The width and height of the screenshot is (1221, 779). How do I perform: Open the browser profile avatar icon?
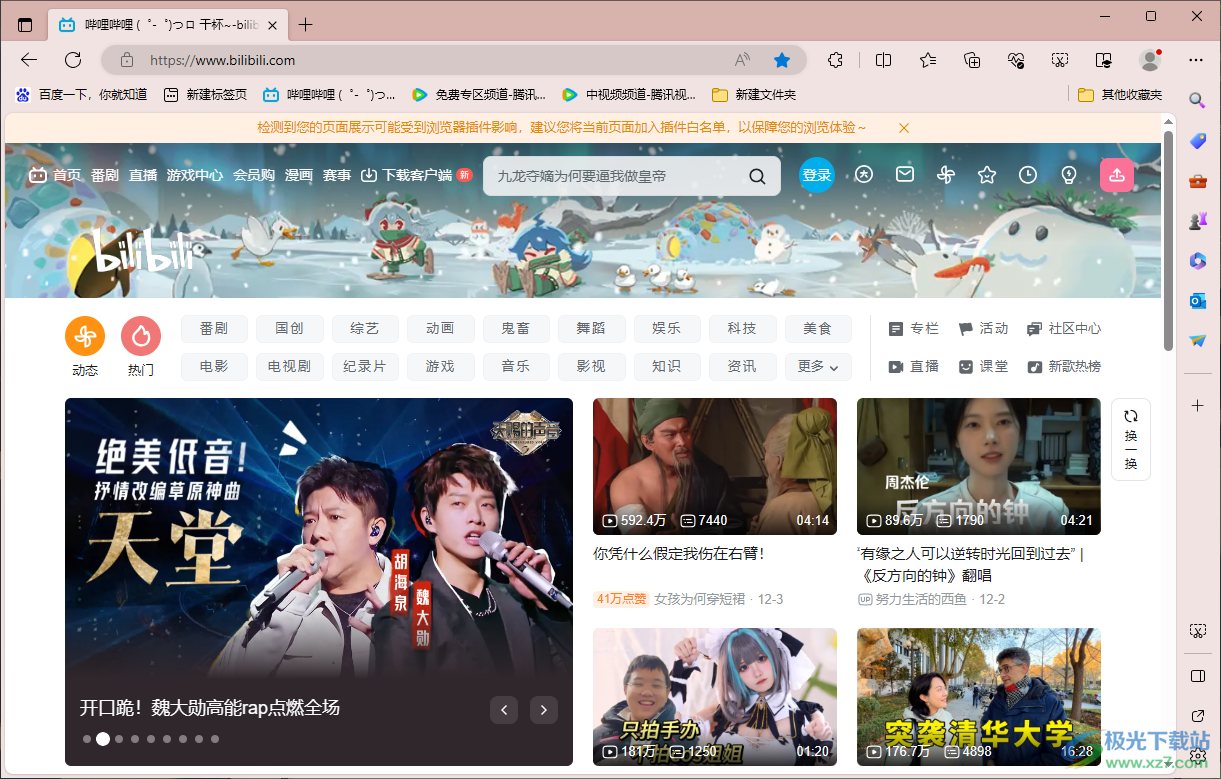(1150, 60)
